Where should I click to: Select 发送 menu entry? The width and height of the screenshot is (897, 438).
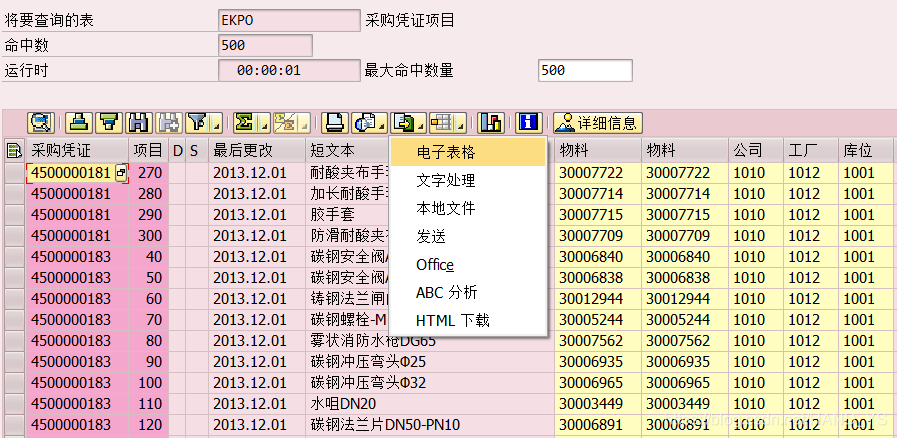[x=469, y=236]
